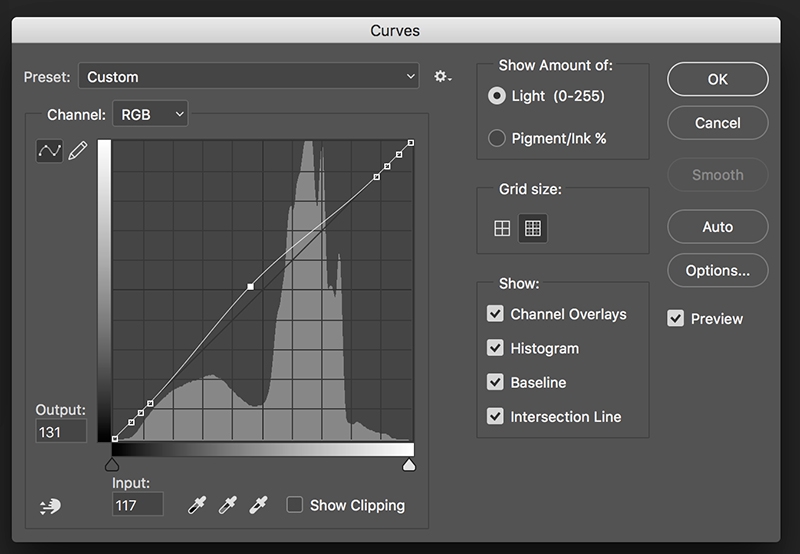The height and width of the screenshot is (554, 800).
Task: Toggle the Preview checkbox
Action: 676,318
